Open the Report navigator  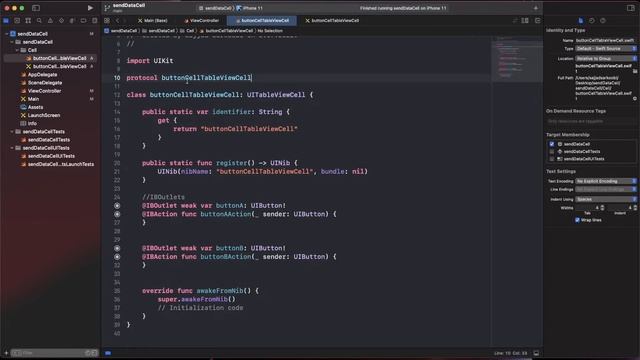tap(94, 20)
